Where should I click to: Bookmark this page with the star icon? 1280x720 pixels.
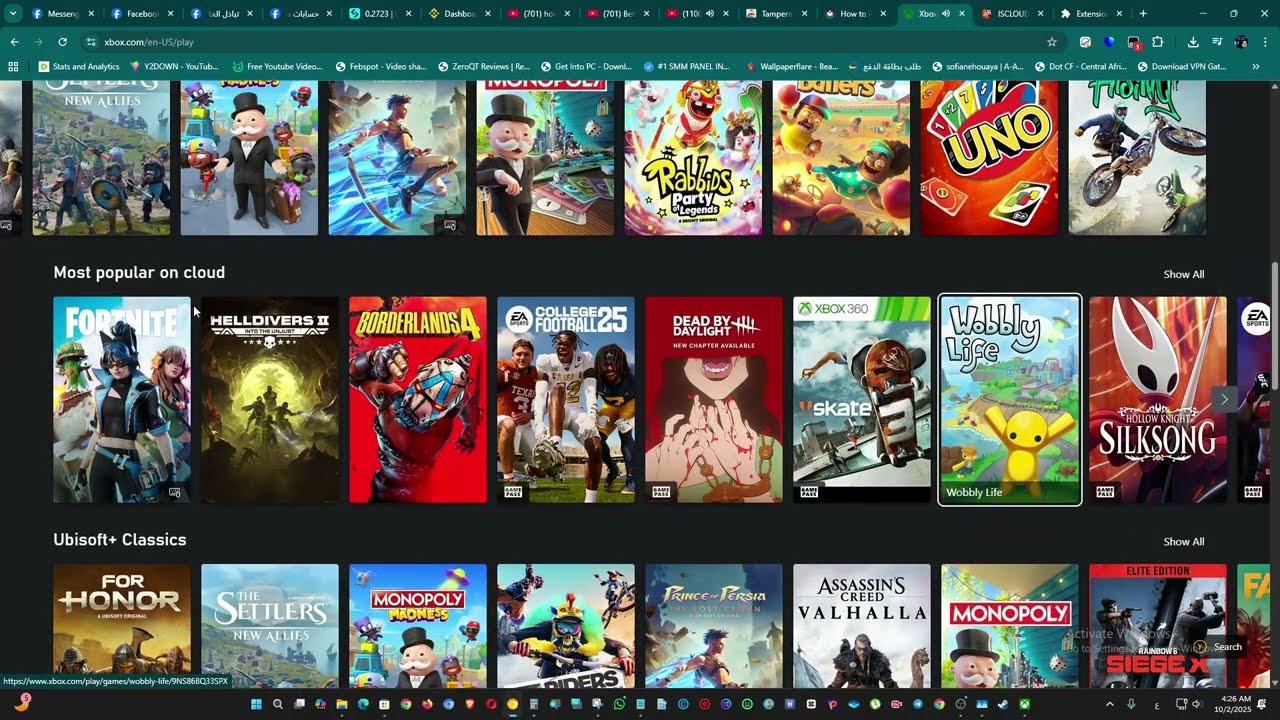pyautogui.click(x=1051, y=42)
